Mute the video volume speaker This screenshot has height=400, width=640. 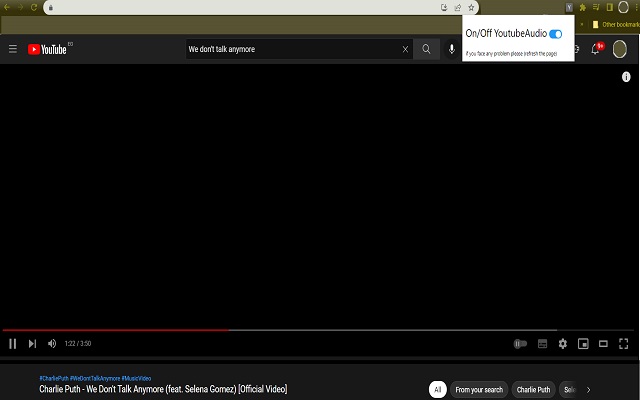(52, 344)
